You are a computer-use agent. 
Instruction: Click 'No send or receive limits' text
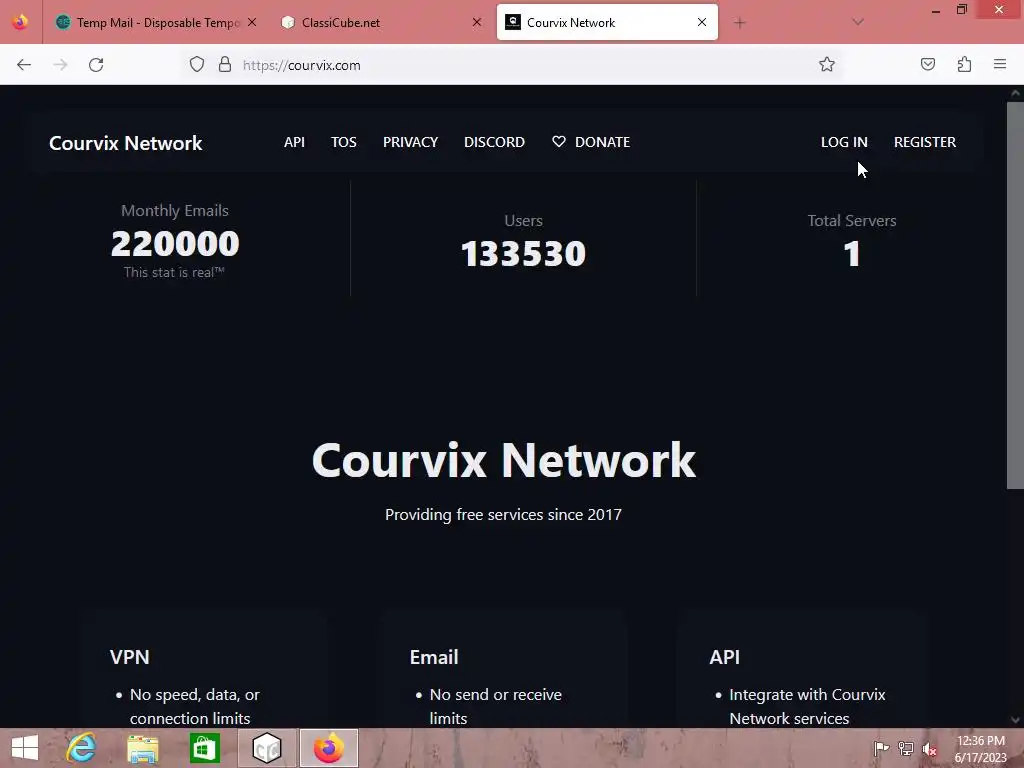495,707
